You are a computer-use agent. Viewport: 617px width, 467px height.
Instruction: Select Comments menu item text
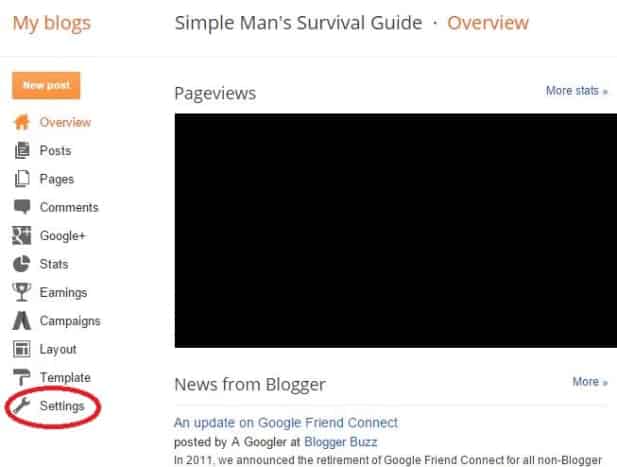tap(69, 207)
